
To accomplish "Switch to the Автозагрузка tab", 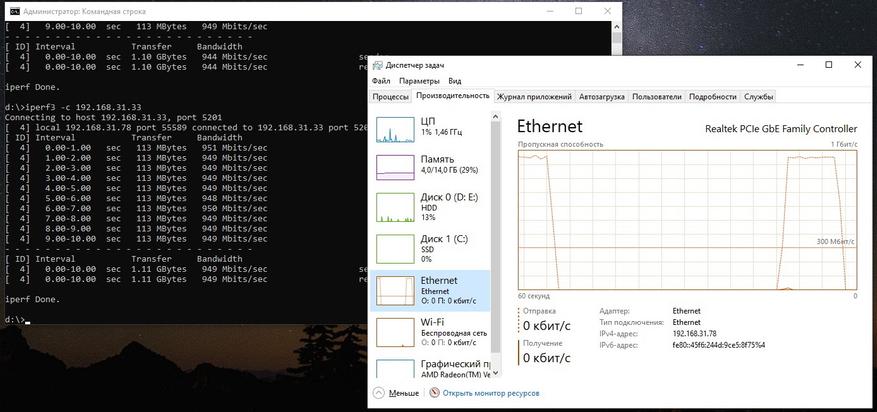I will coord(602,97).
